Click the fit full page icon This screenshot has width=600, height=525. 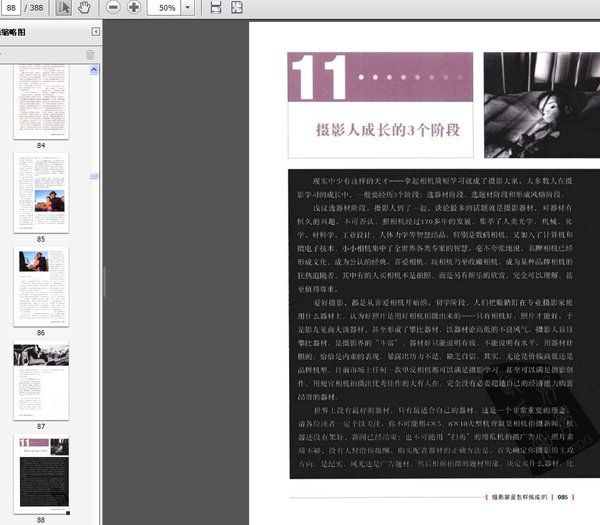coord(237,7)
